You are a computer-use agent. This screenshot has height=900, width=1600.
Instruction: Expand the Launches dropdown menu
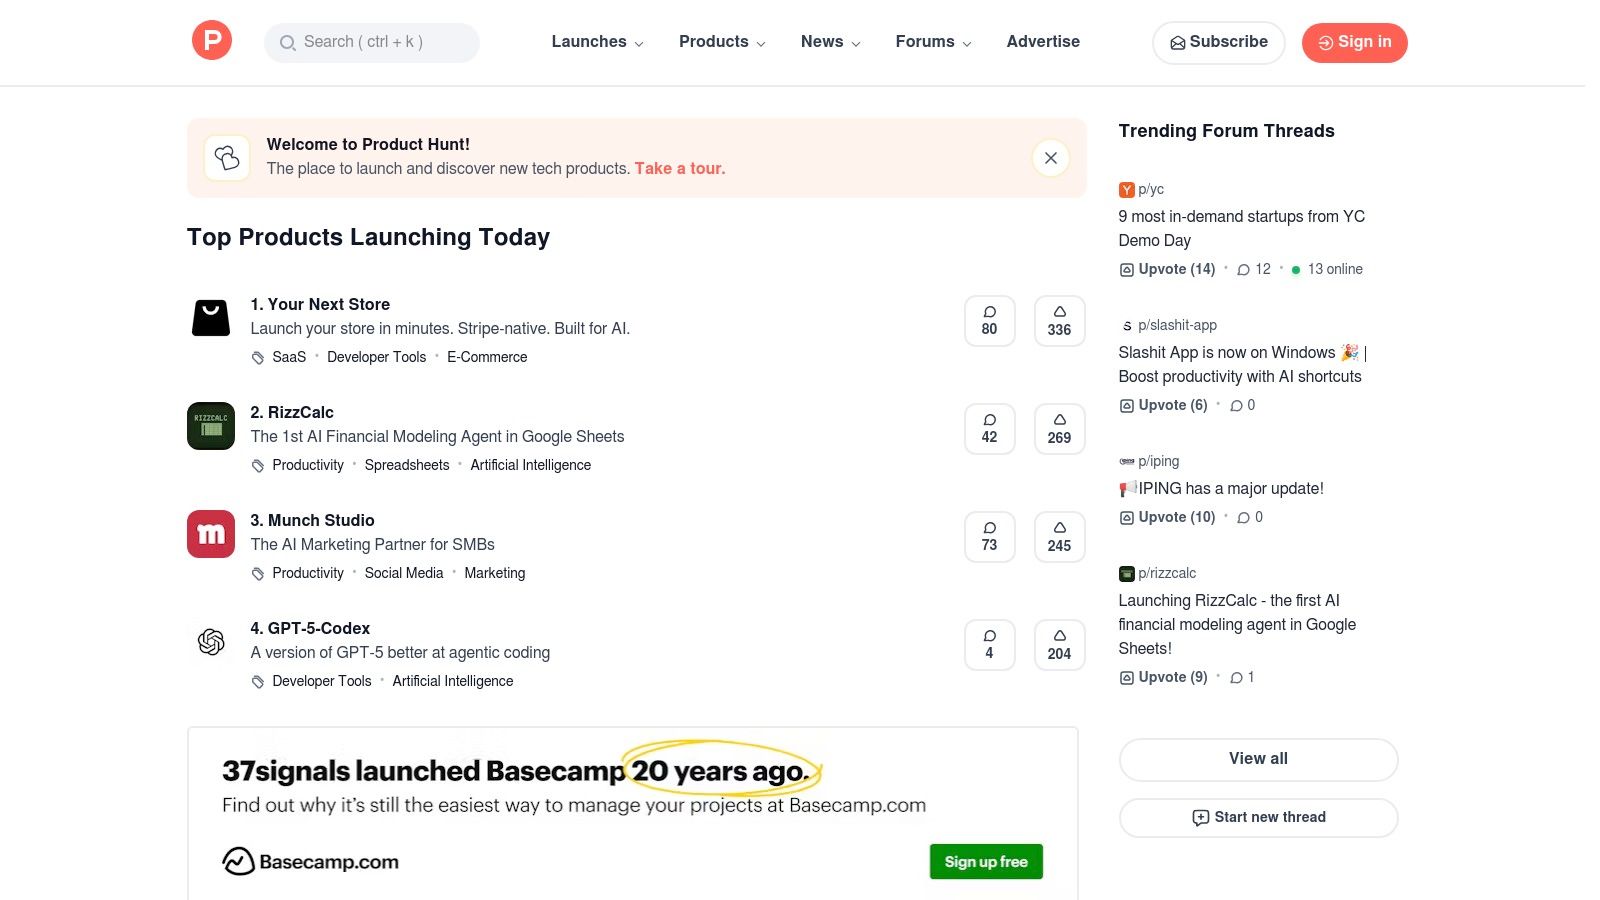[597, 42]
